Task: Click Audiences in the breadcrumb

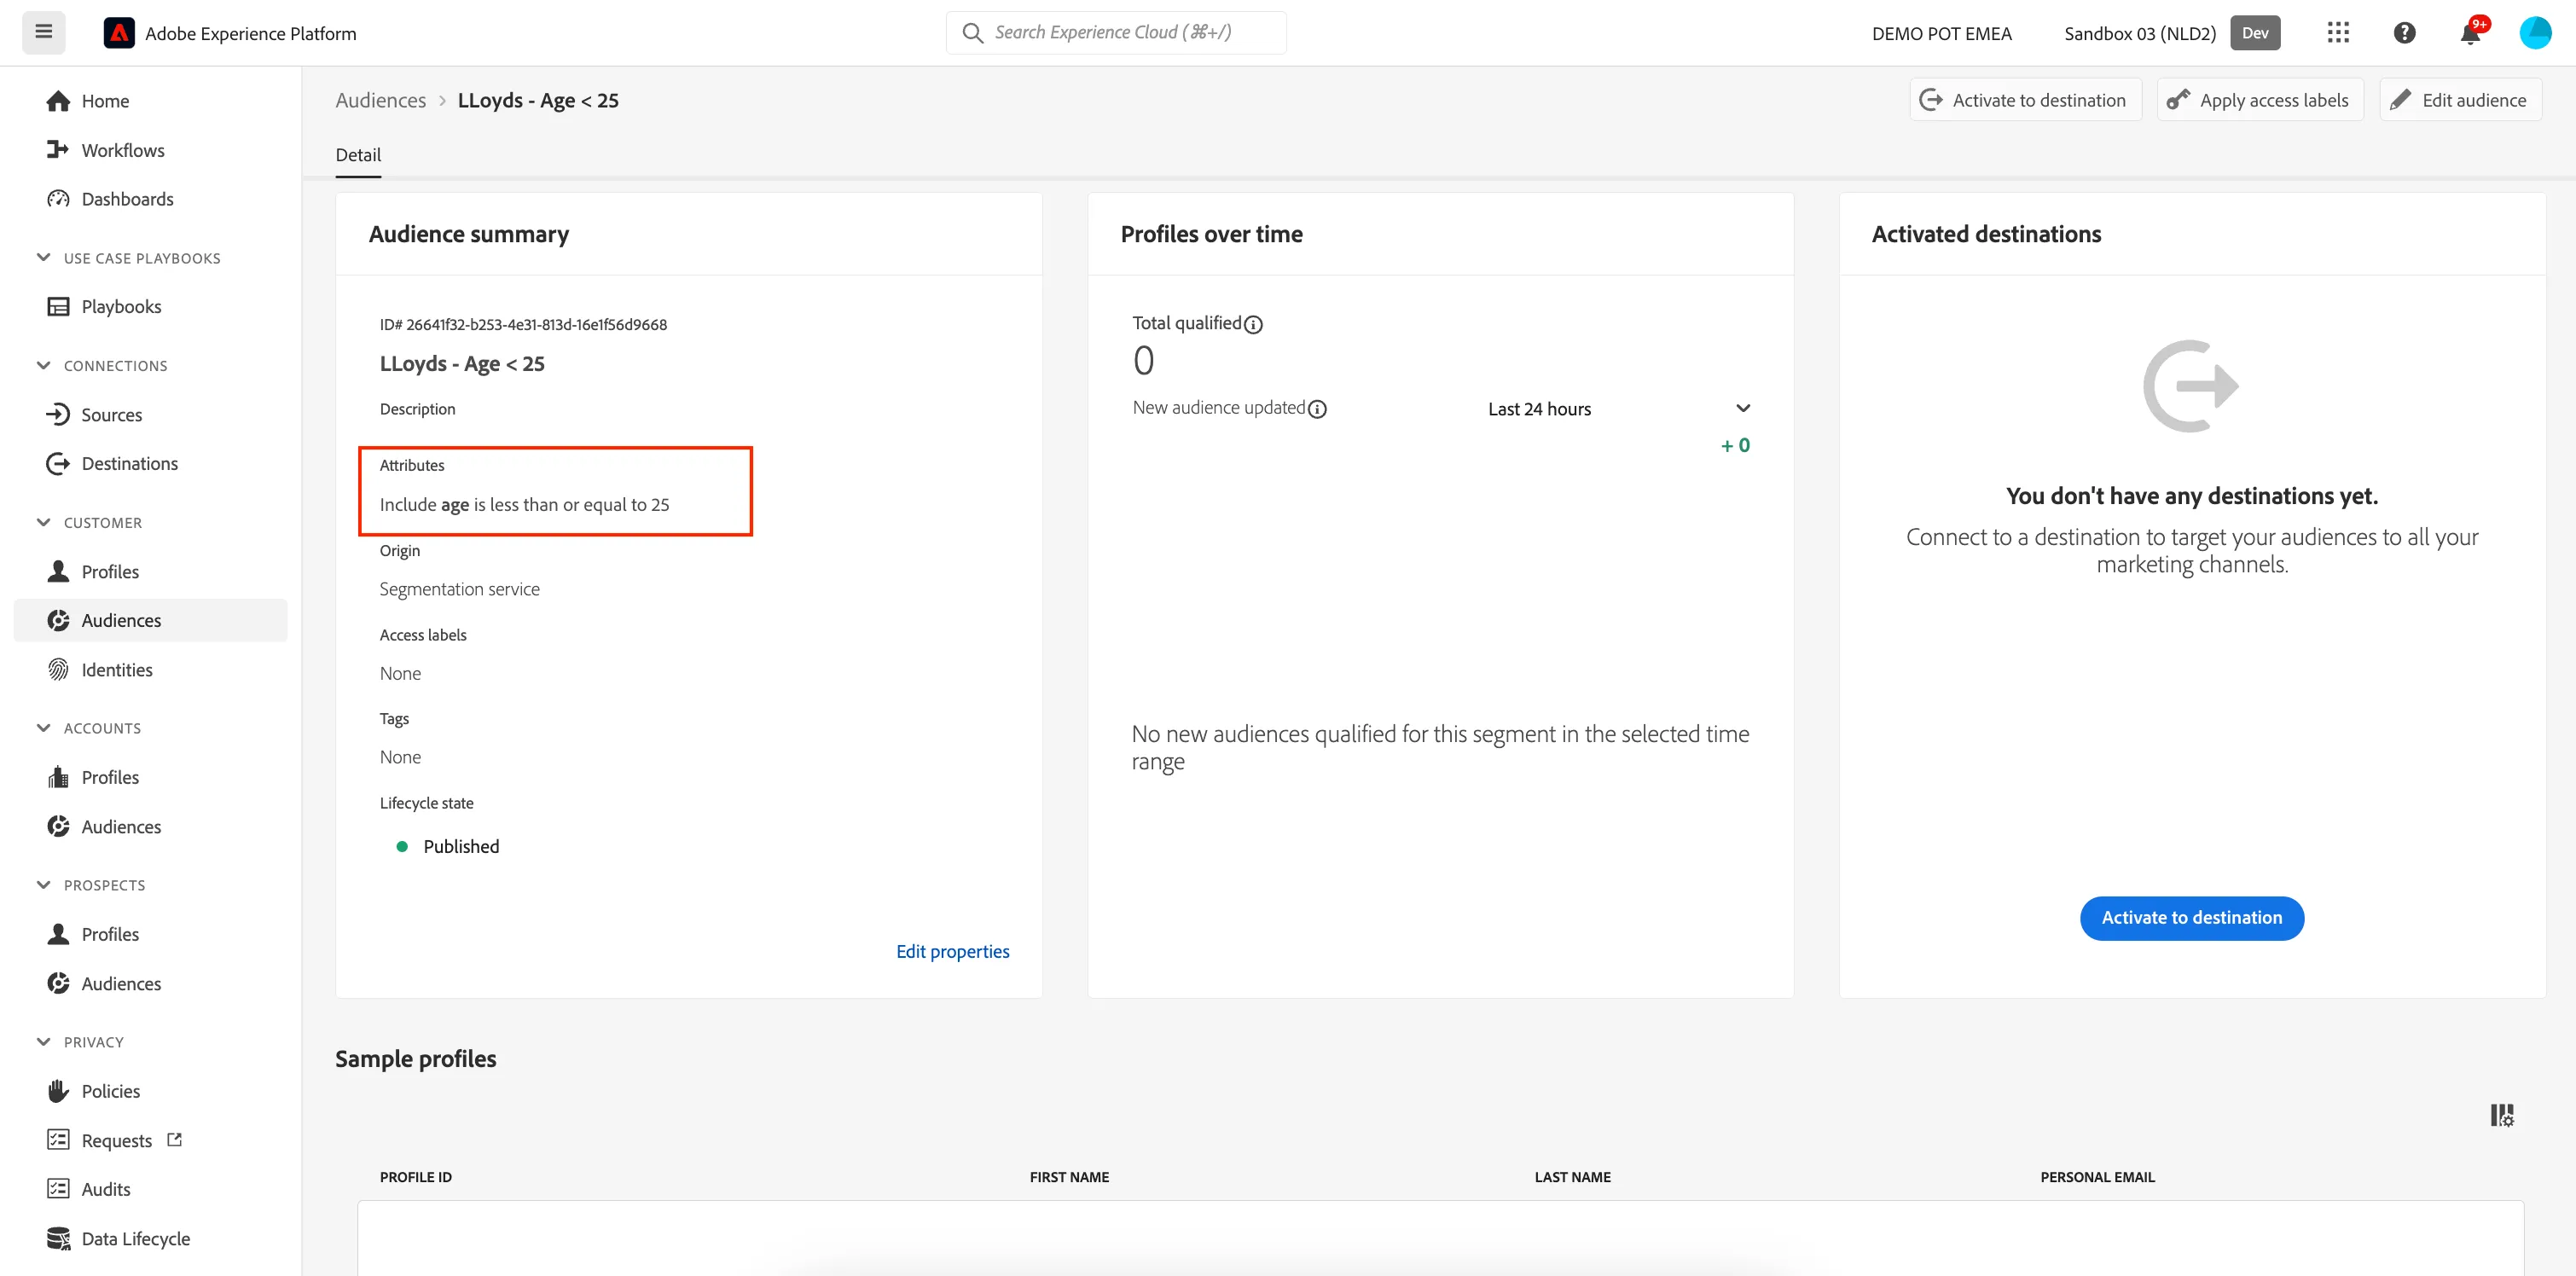Action: [381, 101]
